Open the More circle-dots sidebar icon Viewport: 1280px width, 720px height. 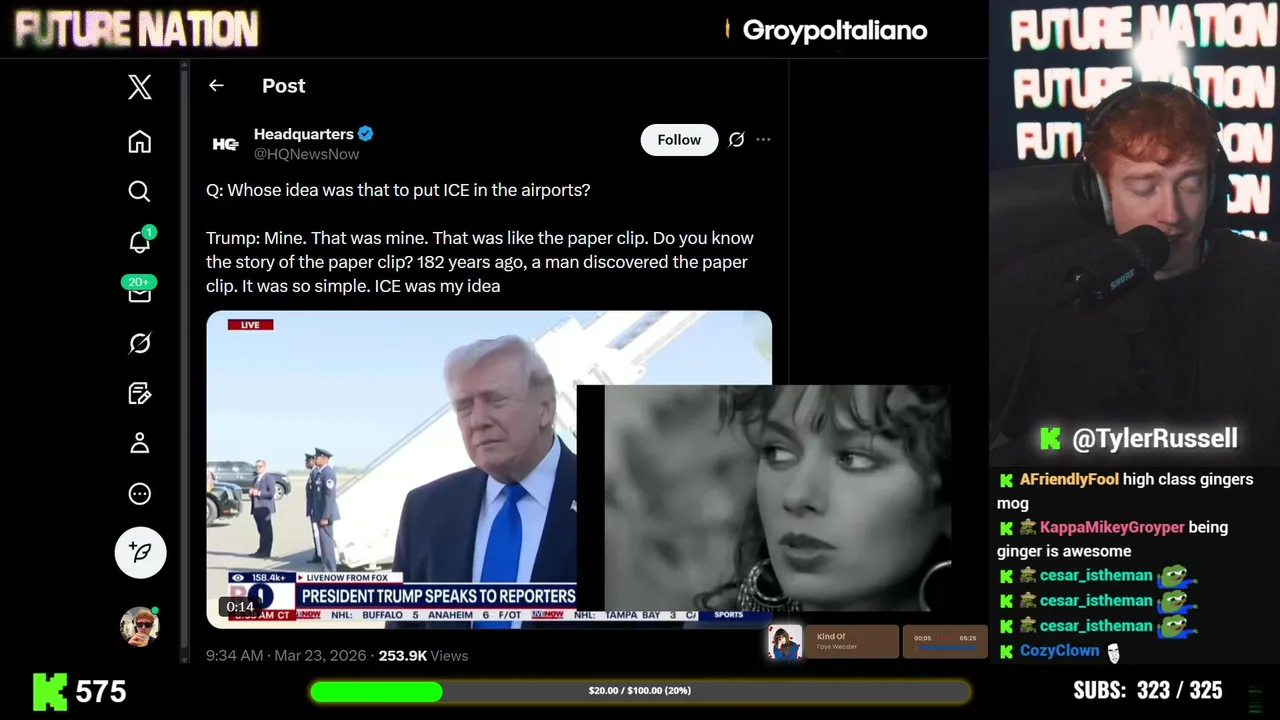coord(140,494)
